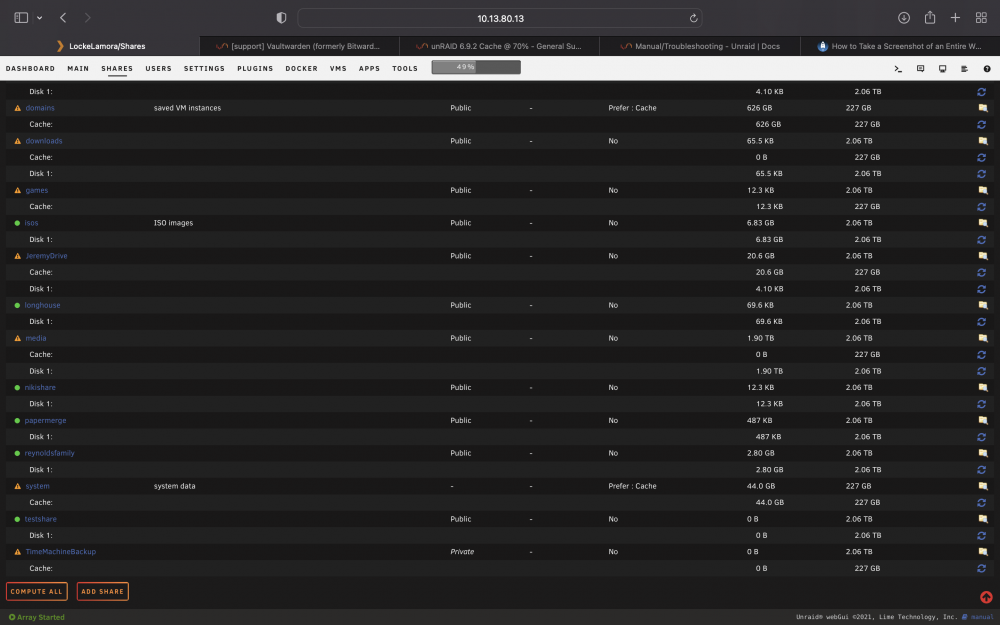Image resolution: width=1000 pixels, height=625 pixels.
Task: Open the DOCKER menu item
Action: coord(302,68)
